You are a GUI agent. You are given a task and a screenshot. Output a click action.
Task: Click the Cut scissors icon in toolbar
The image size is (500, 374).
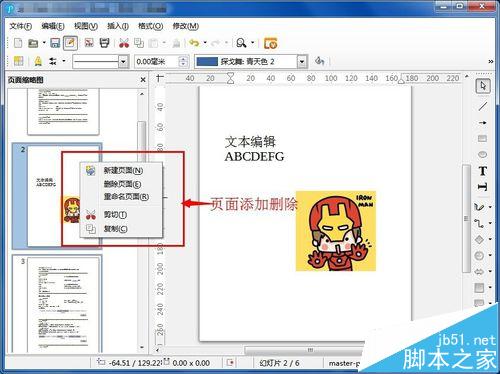pyautogui.click(x=124, y=43)
